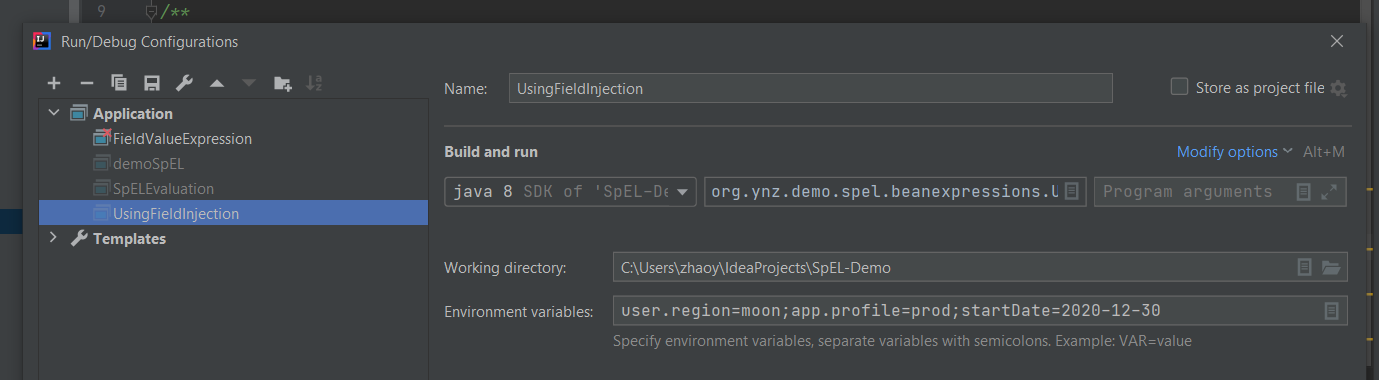This screenshot has width=1379, height=380.
Task: Browse working directory with folder icon
Action: coord(1330,268)
